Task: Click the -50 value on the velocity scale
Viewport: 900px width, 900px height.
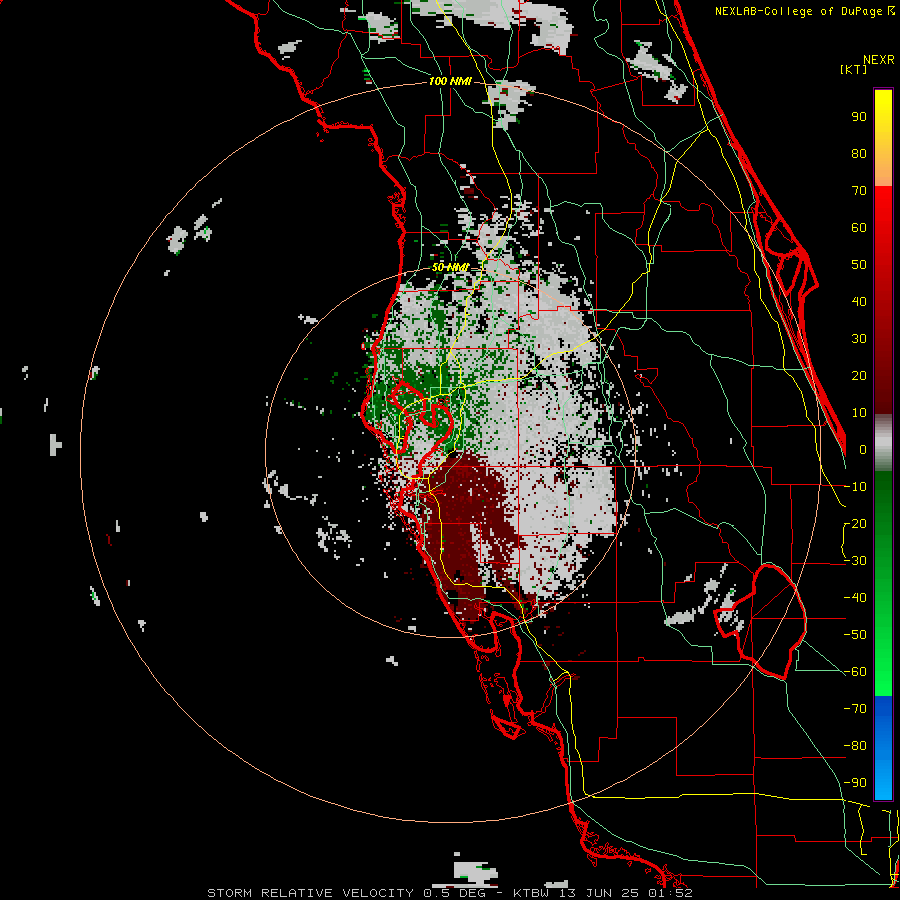Action: point(855,635)
